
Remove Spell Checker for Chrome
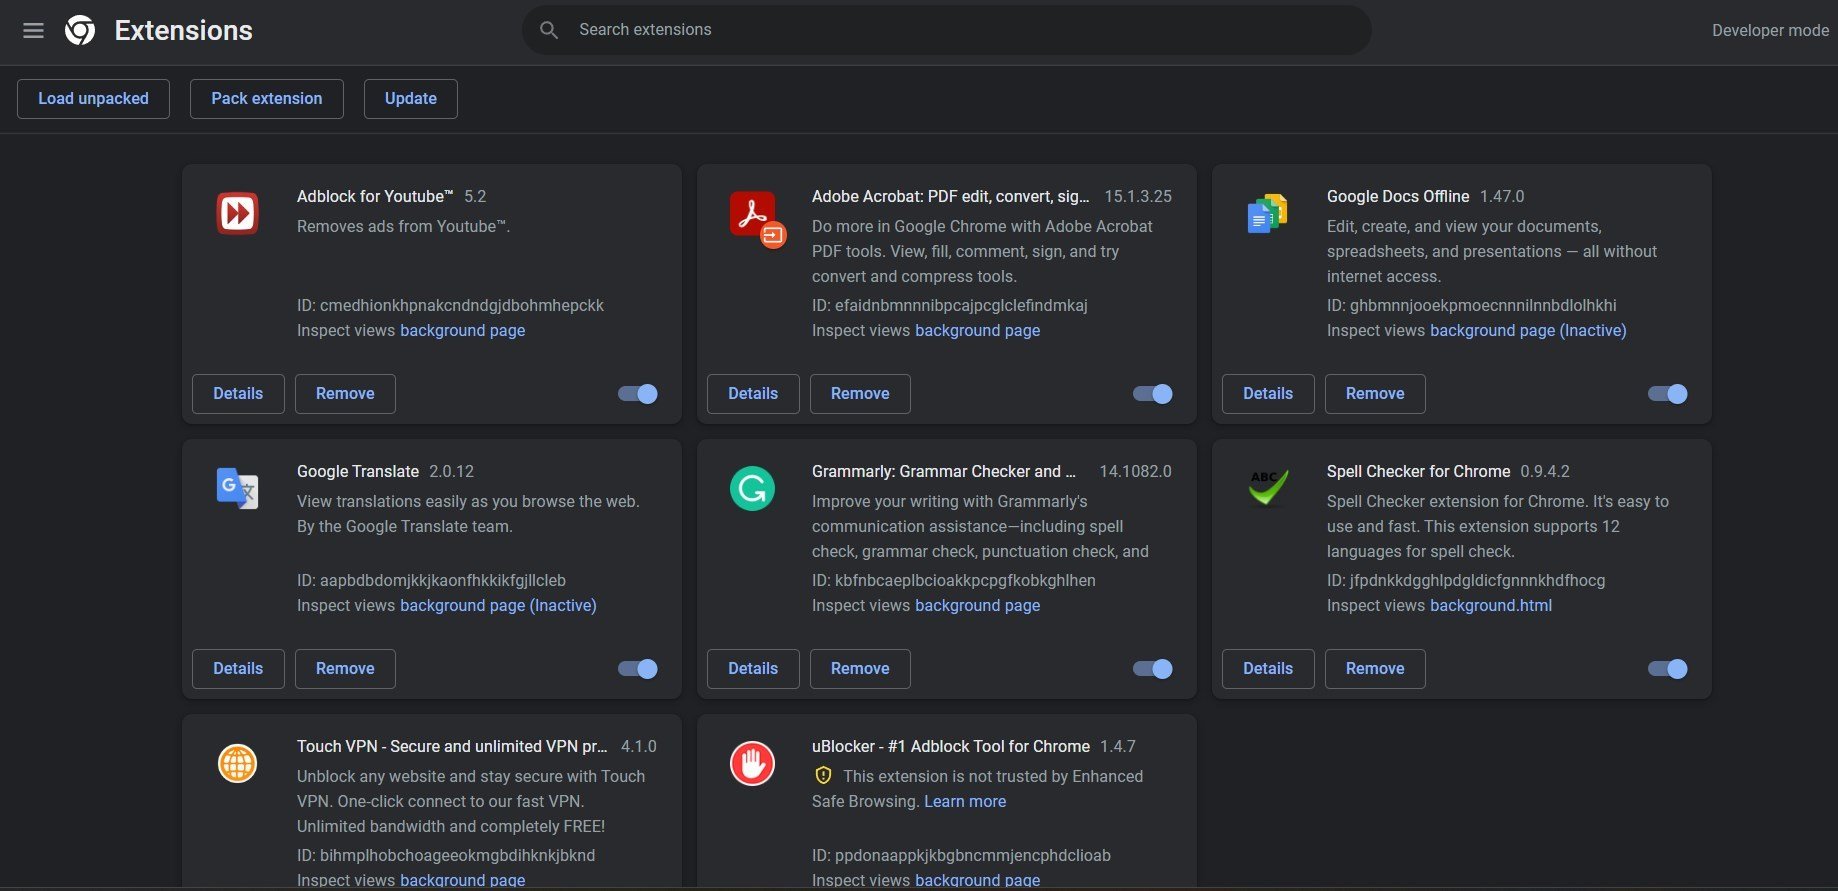[1375, 669]
